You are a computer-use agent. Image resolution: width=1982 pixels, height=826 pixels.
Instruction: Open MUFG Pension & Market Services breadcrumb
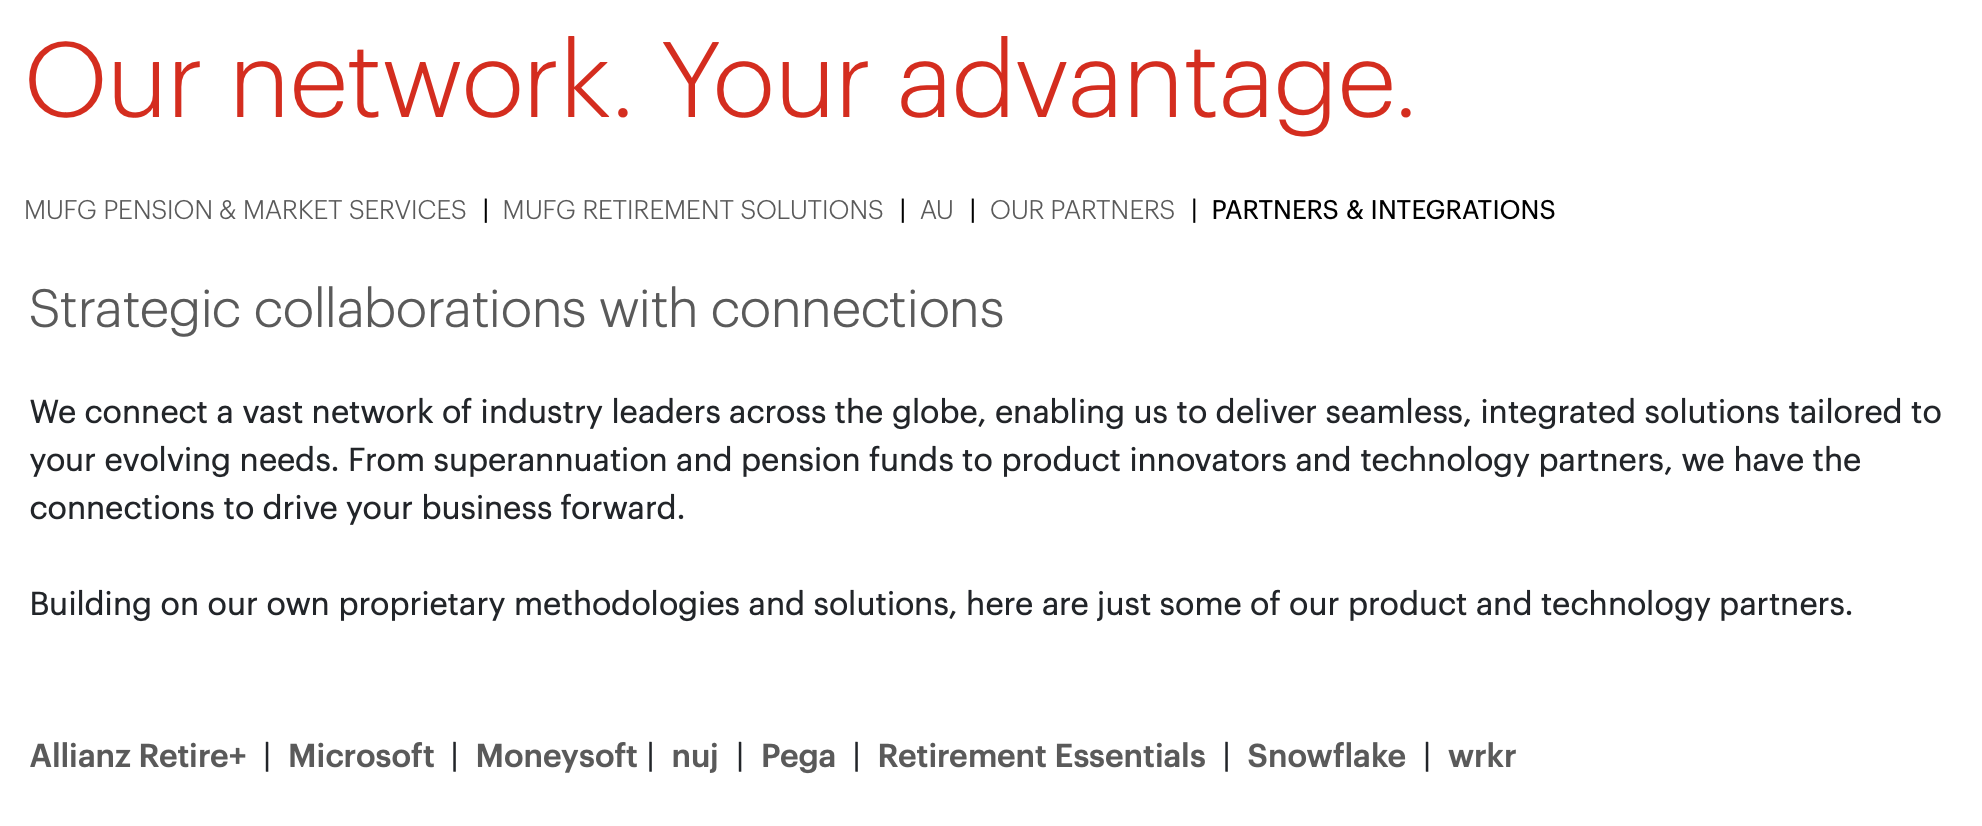tap(245, 210)
